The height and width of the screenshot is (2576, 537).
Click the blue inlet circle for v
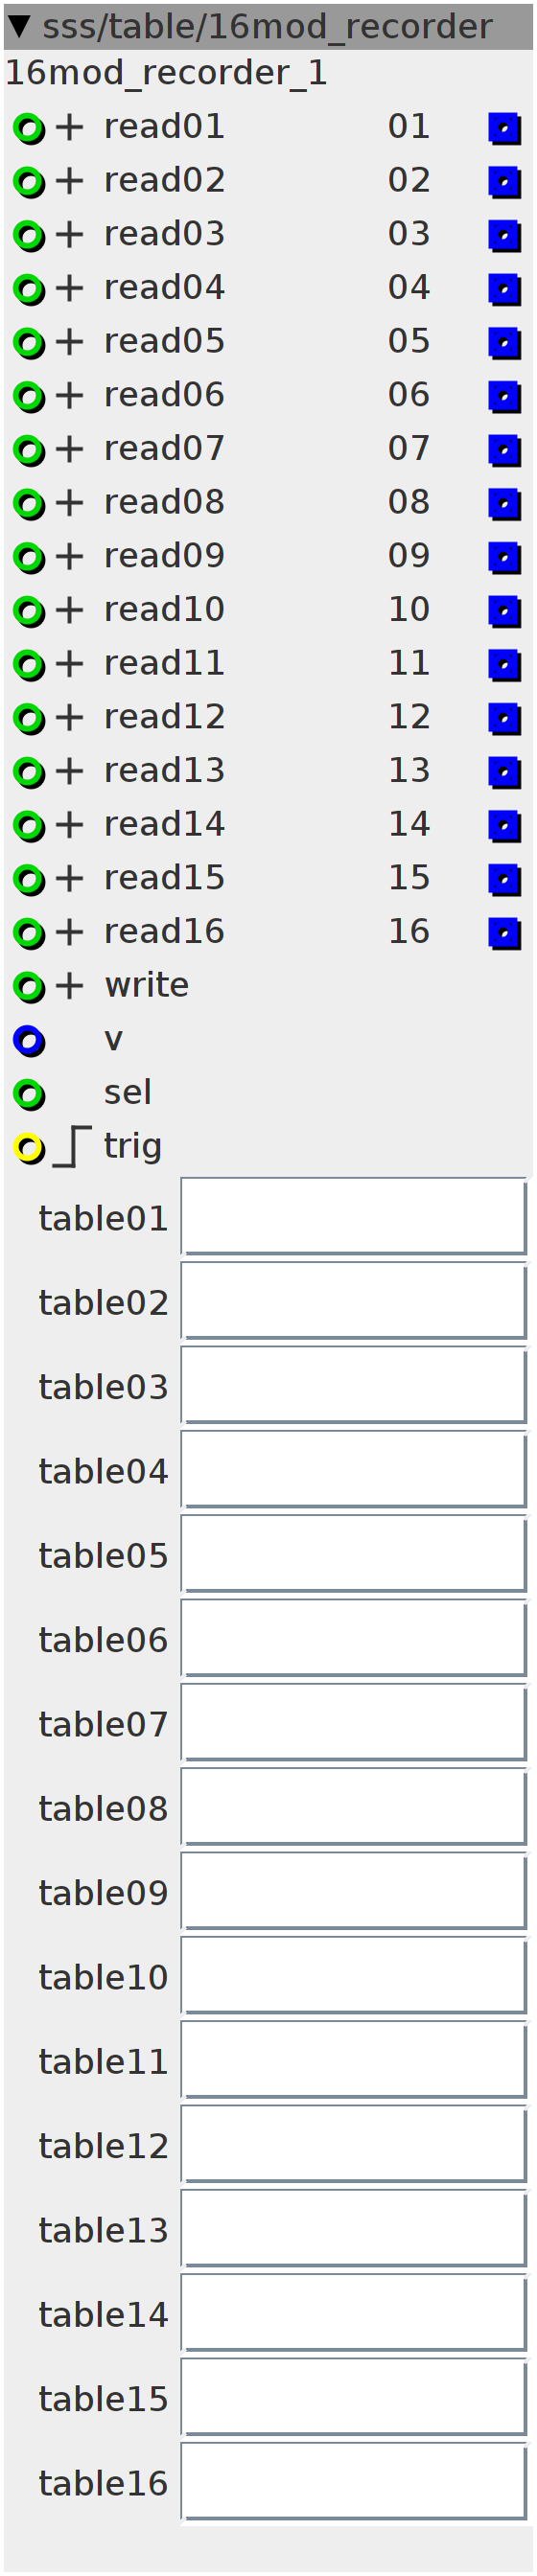29,1041
